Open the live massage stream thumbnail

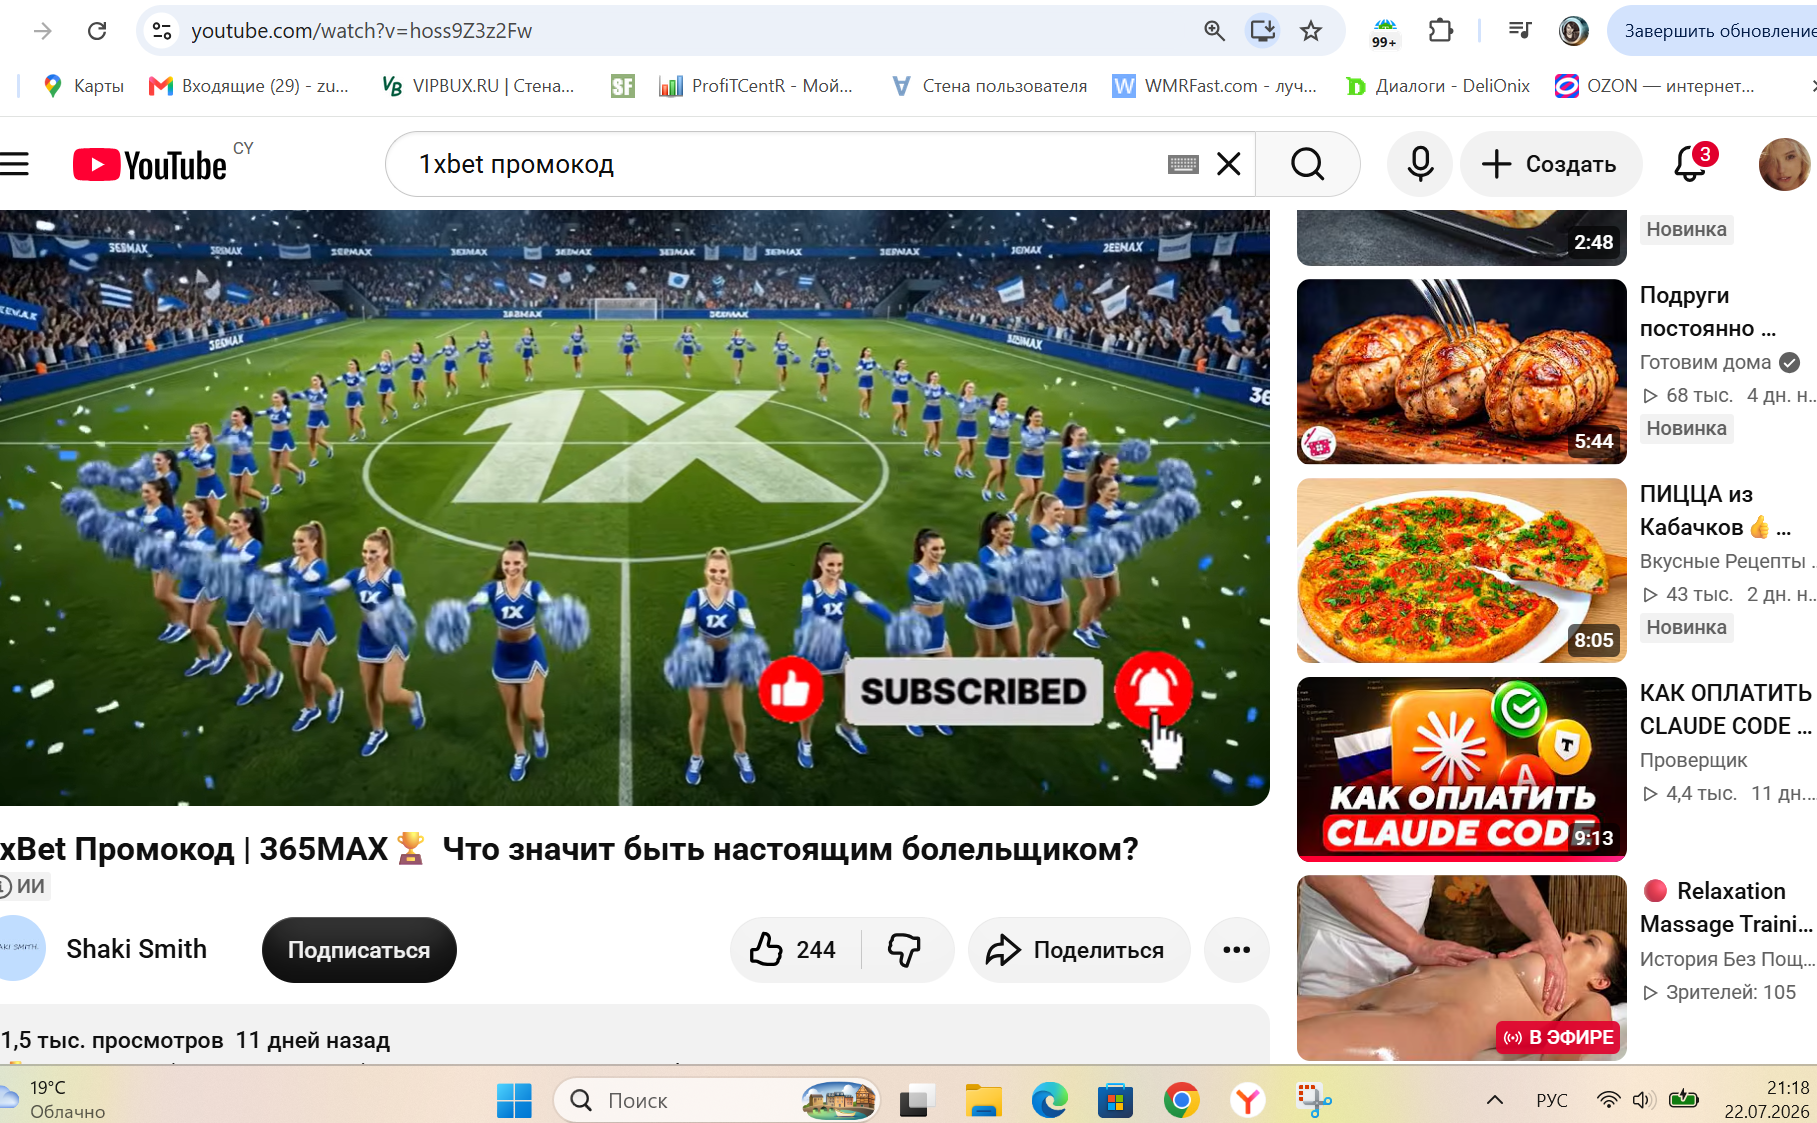click(1462, 968)
